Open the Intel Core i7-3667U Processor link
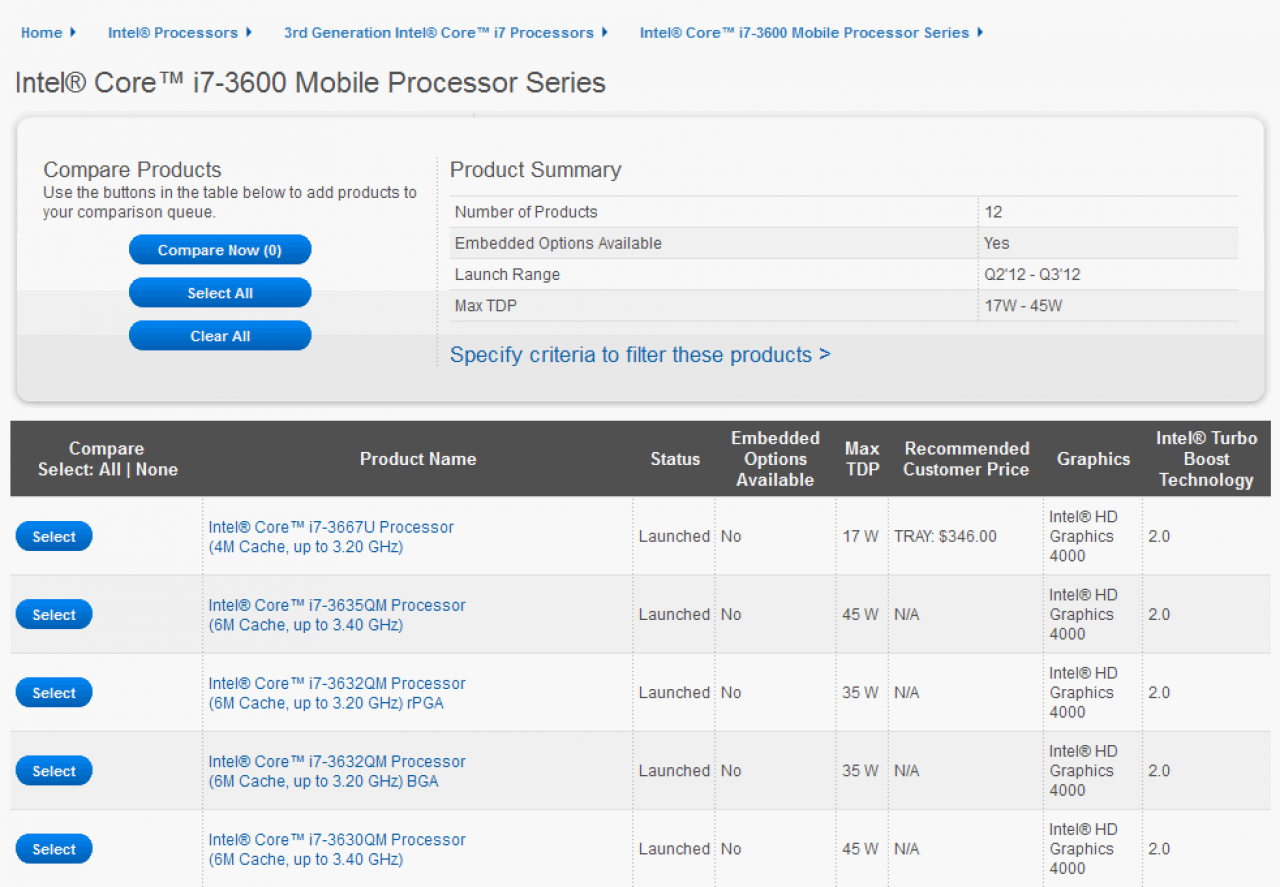Screen dimensions: 1280x887 pyautogui.click(x=331, y=537)
